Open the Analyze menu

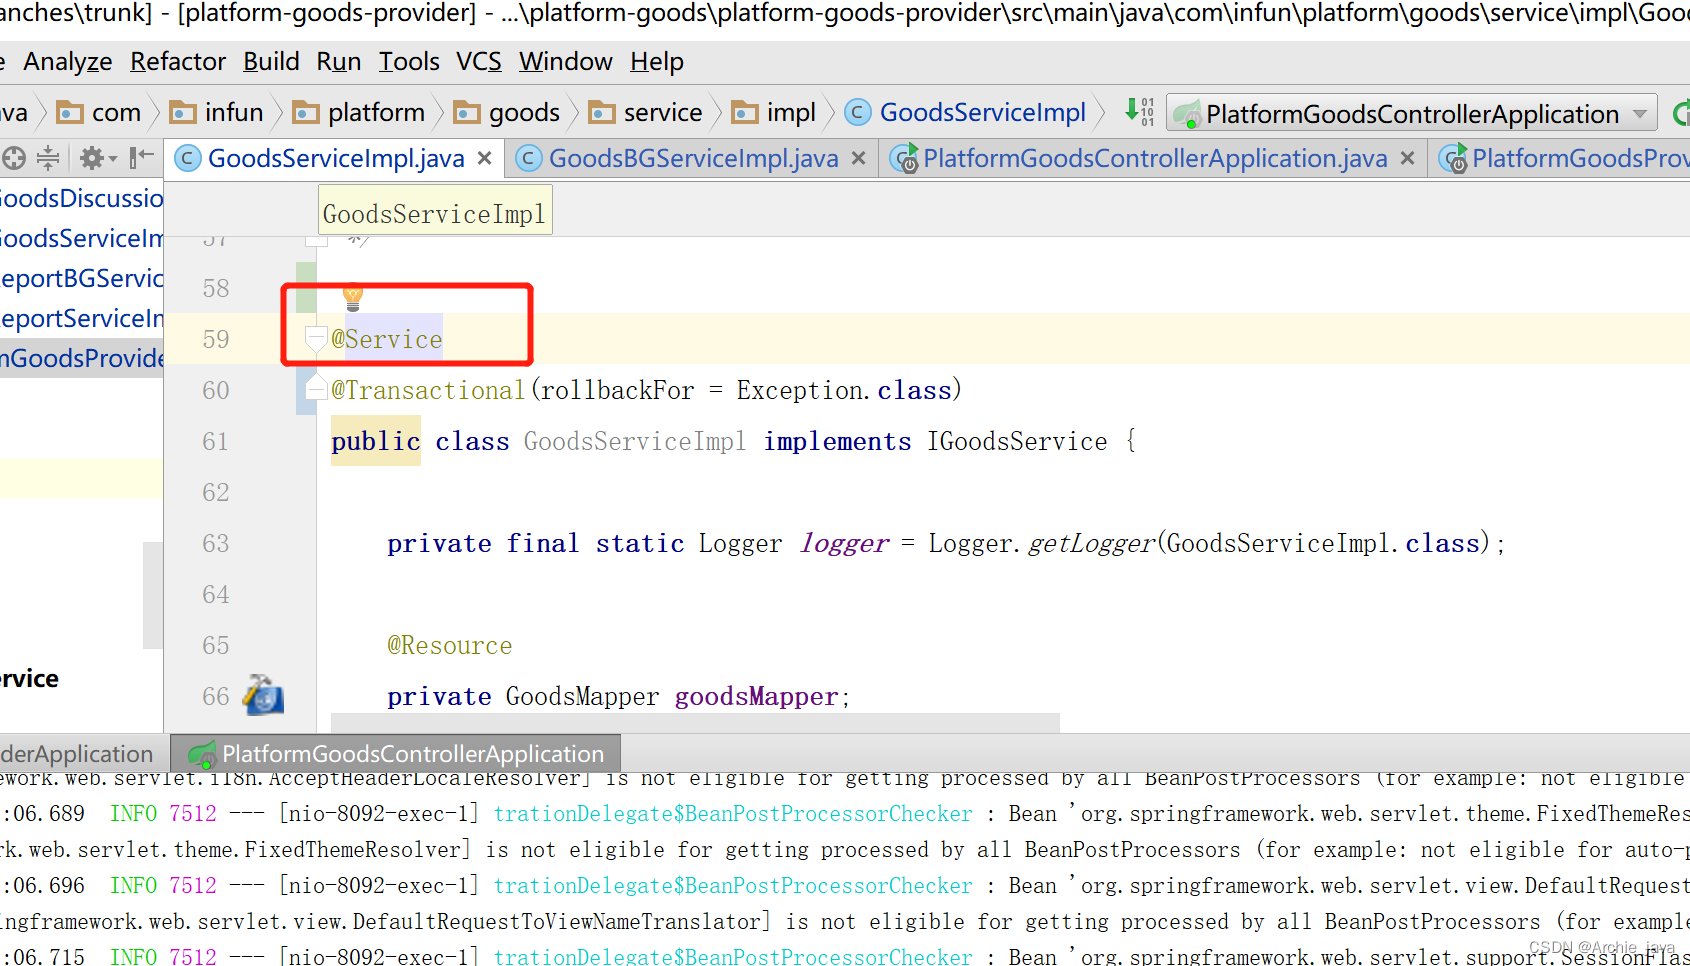[x=67, y=62]
